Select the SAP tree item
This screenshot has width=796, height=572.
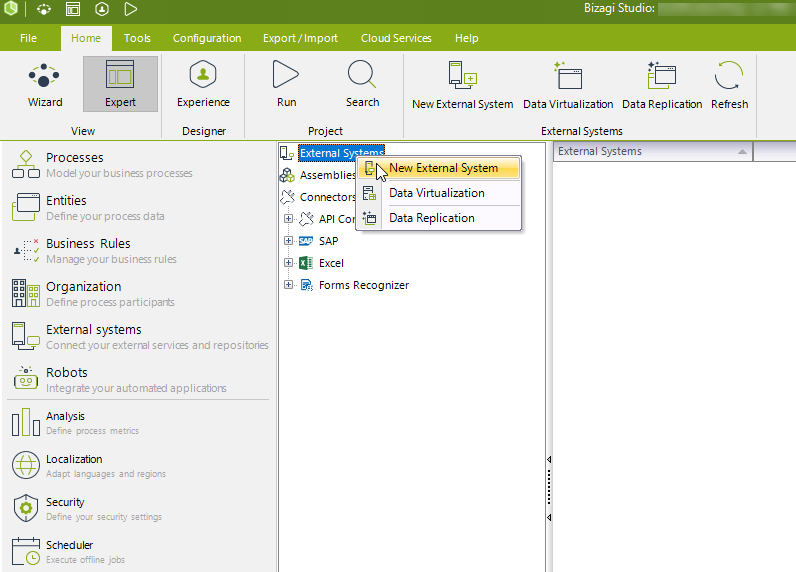(x=328, y=241)
